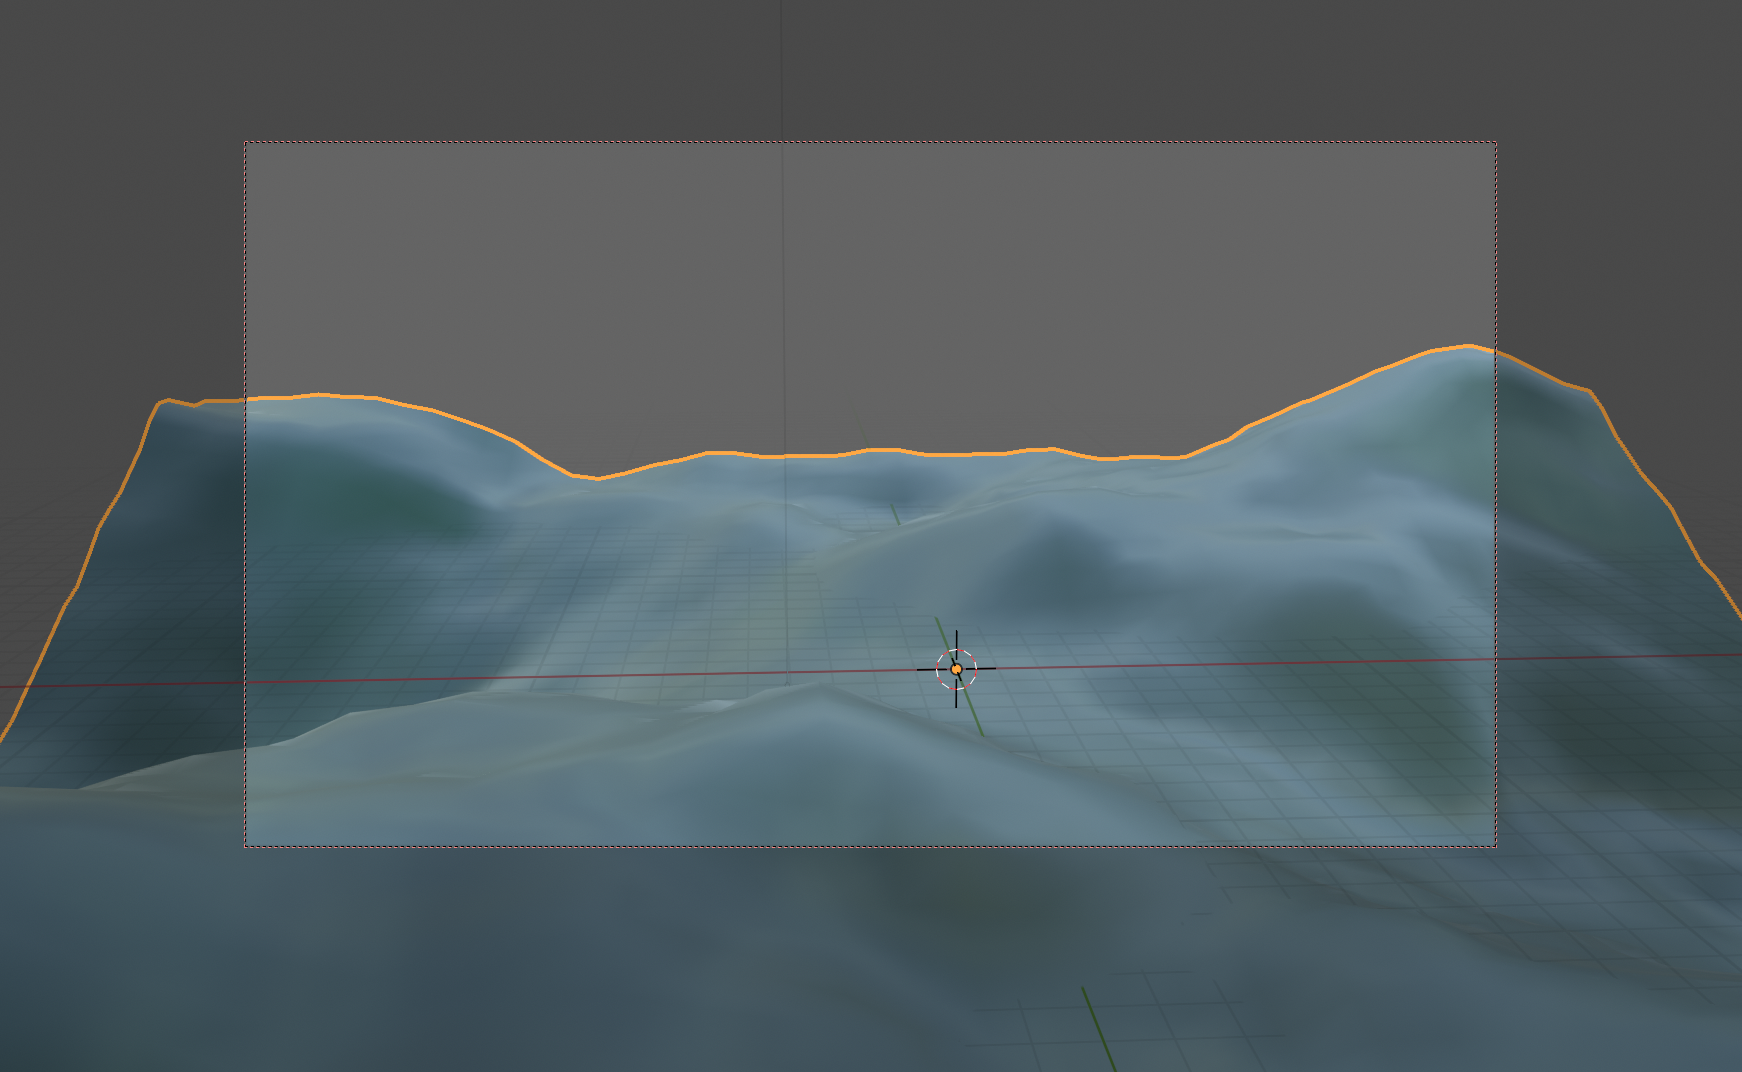The height and width of the screenshot is (1072, 1742).
Task: Click the dark background above the camera frame
Action: [x=870, y=70]
